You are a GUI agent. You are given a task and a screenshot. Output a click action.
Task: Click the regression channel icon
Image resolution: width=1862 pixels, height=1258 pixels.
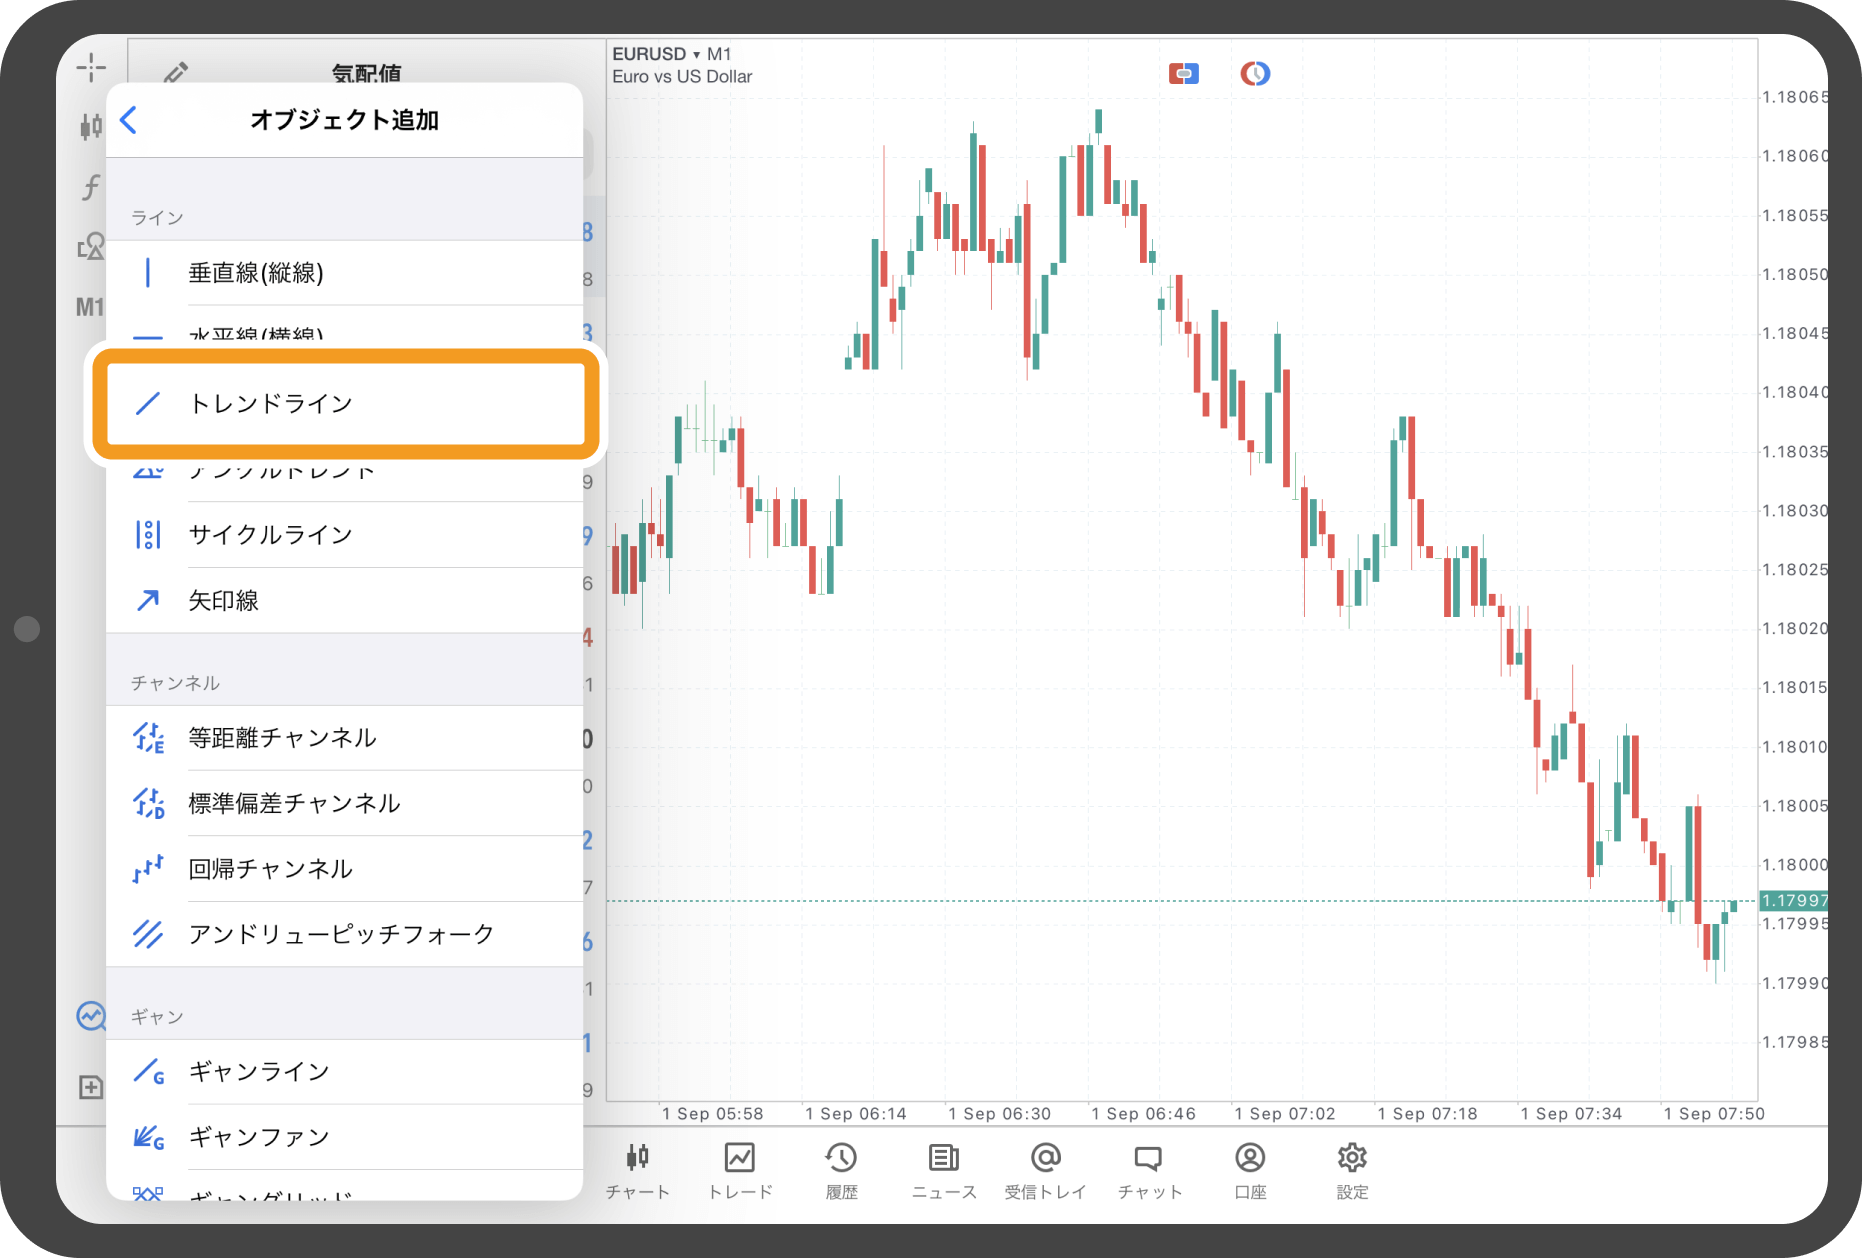click(148, 869)
